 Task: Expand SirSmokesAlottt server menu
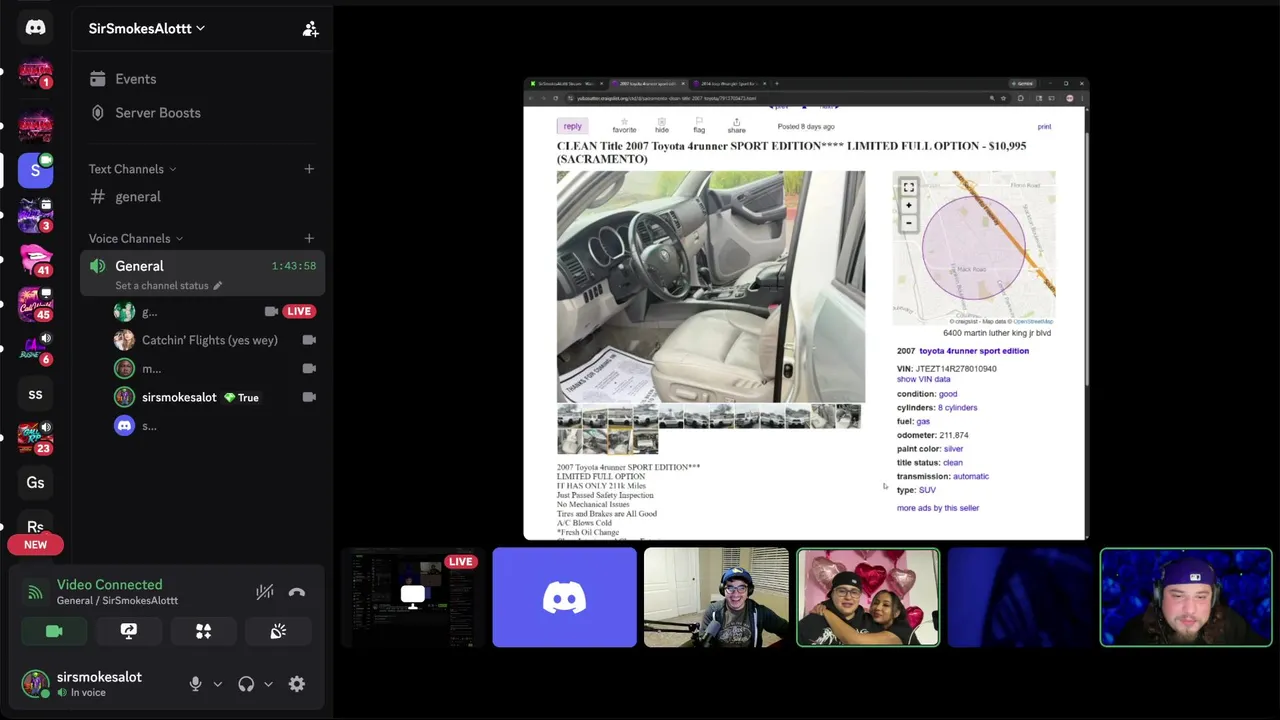pyautogui.click(x=146, y=28)
